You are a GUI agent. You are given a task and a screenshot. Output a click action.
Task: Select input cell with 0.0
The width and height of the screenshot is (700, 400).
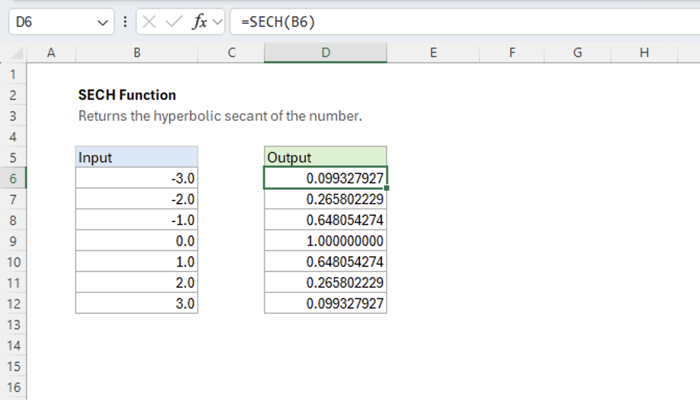point(137,241)
